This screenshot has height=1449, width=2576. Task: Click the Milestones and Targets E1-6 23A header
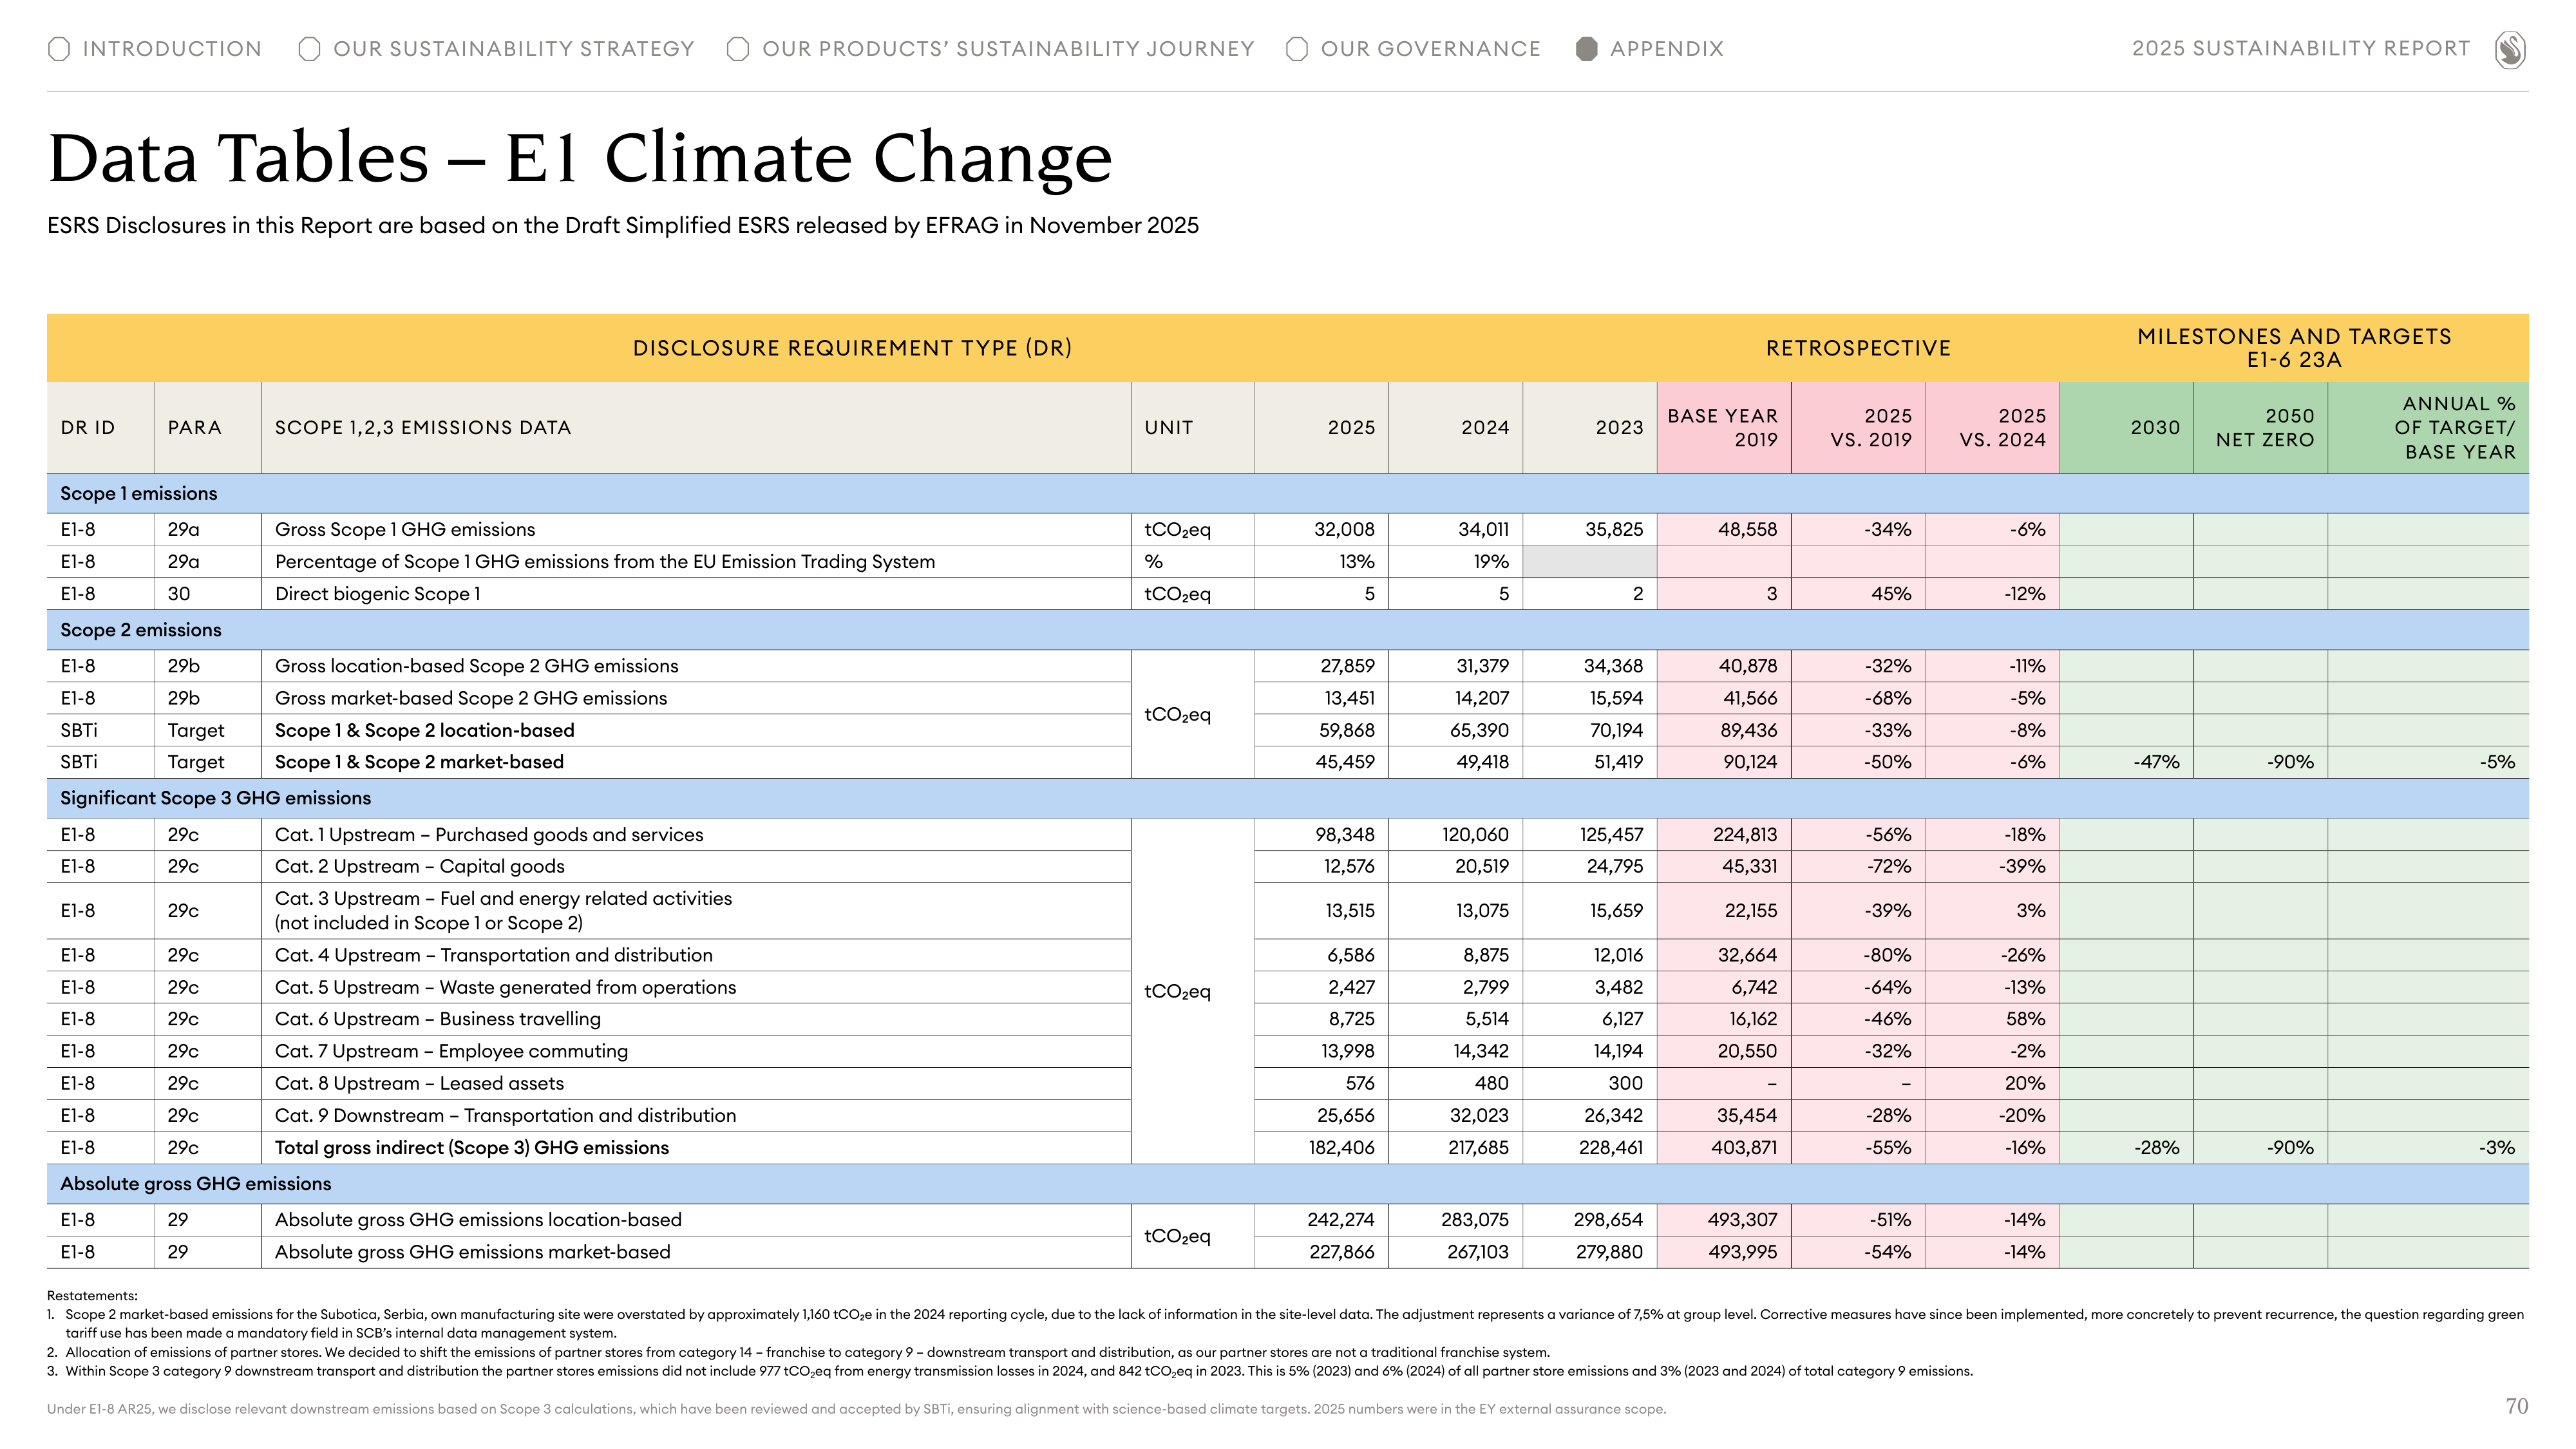click(x=2294, y=348)
